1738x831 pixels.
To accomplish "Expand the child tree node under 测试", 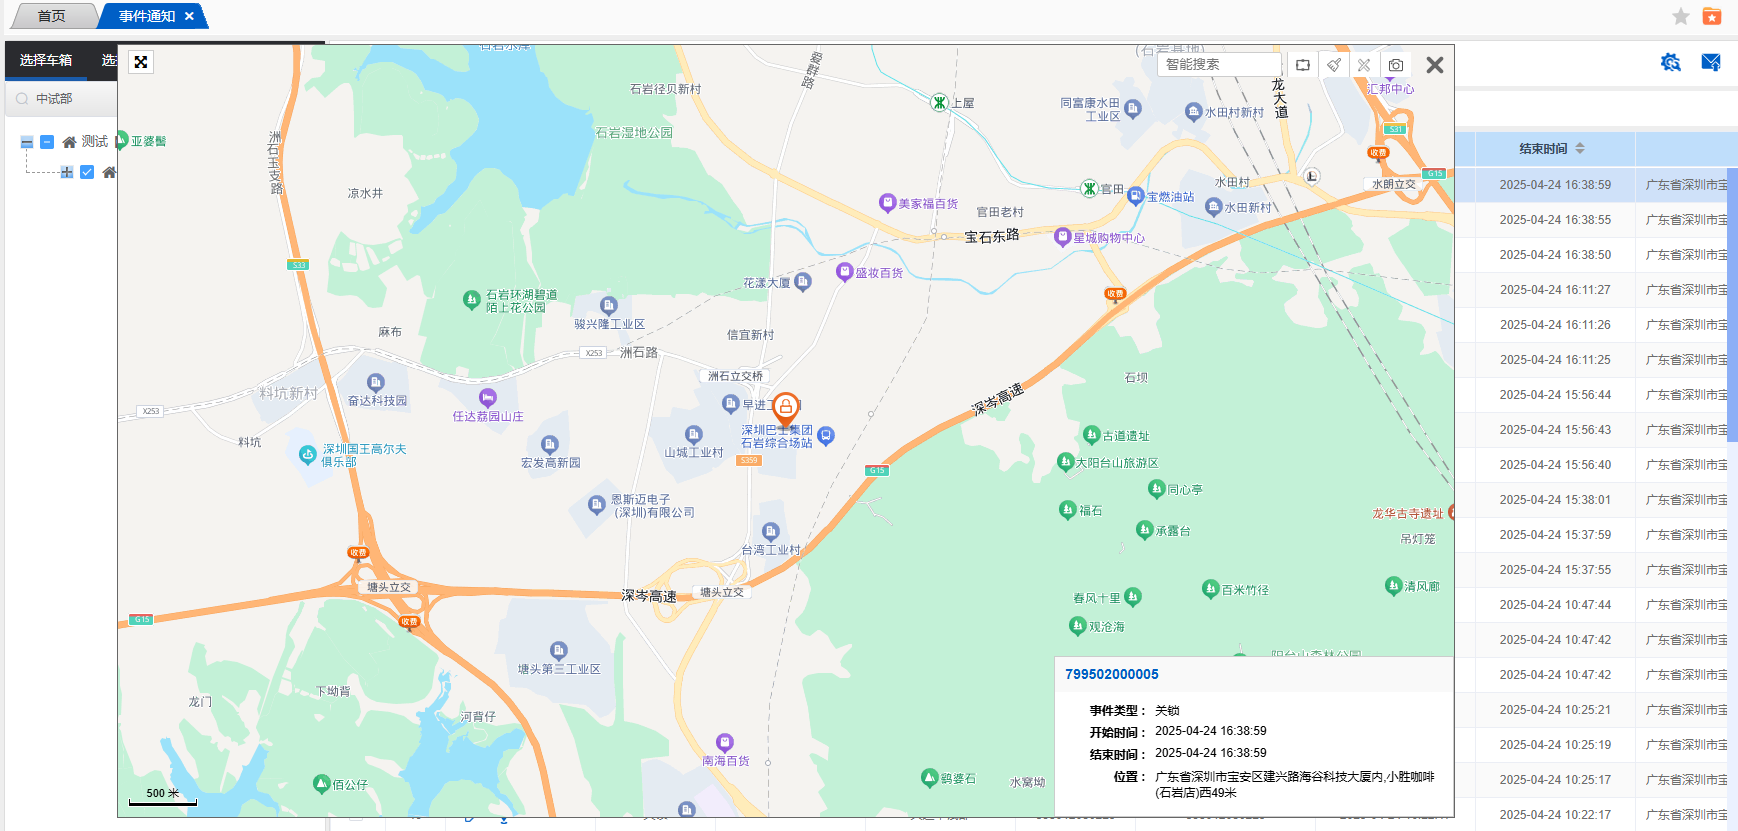I will coord(66,172).
